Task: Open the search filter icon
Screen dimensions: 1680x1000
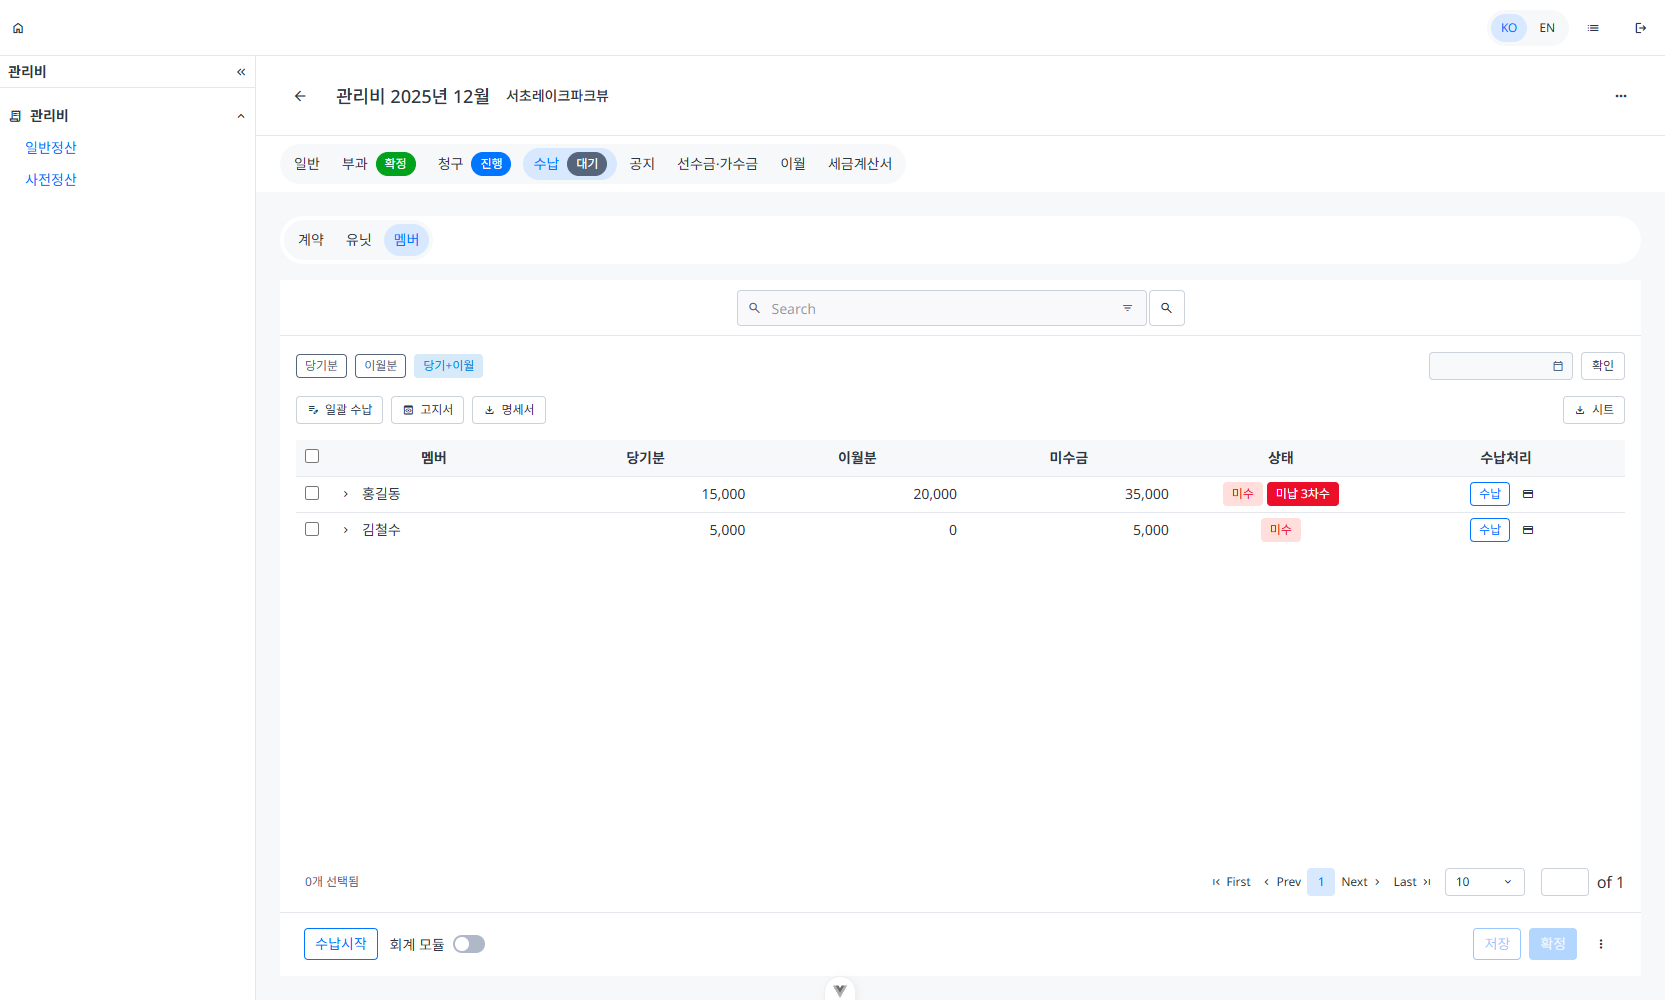Action: pos(1127,308)
